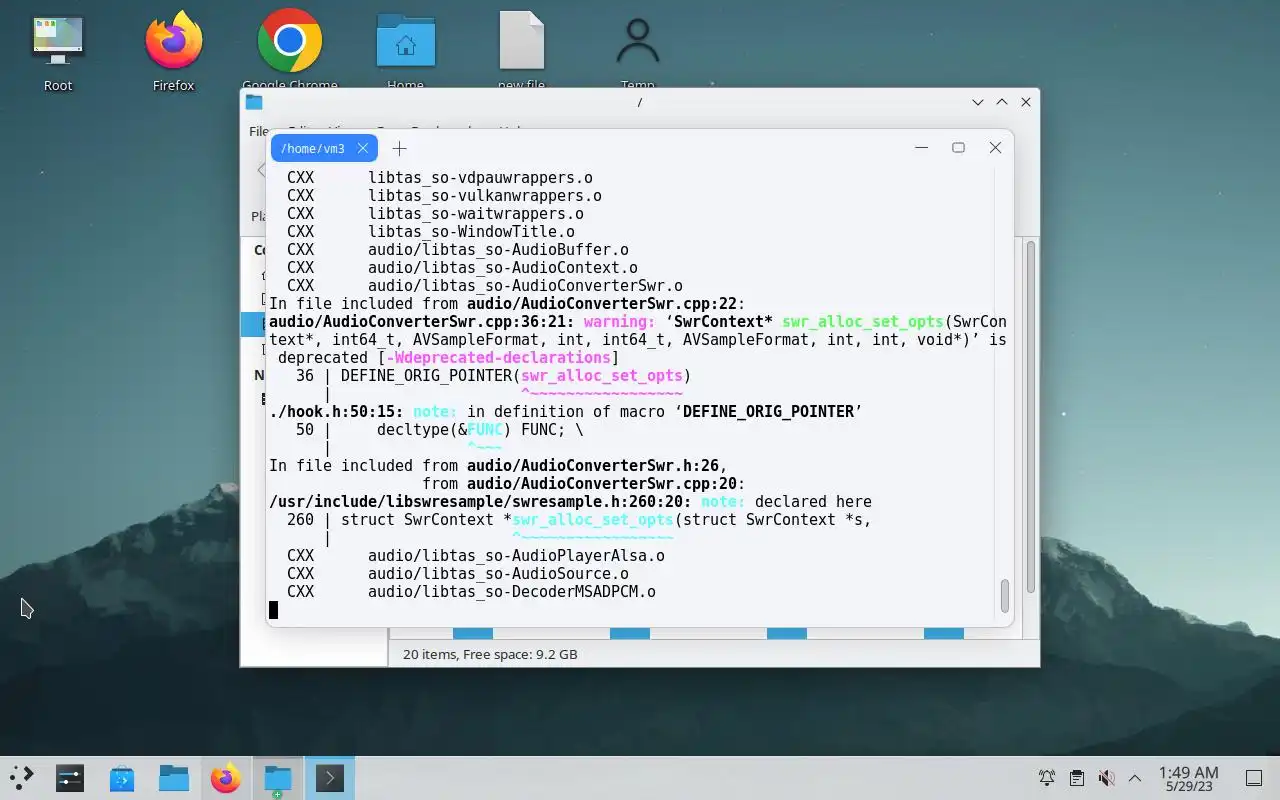Switch to Firefox in the taskbar
Viewport: 1280px width, 800px height.
(226, 778)
